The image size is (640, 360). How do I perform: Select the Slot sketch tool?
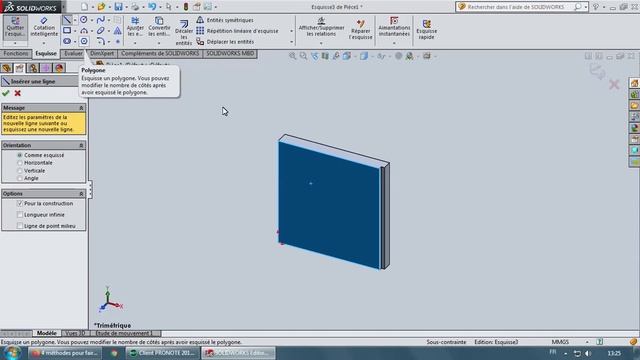pyautogui.click(x=67, y=41)
